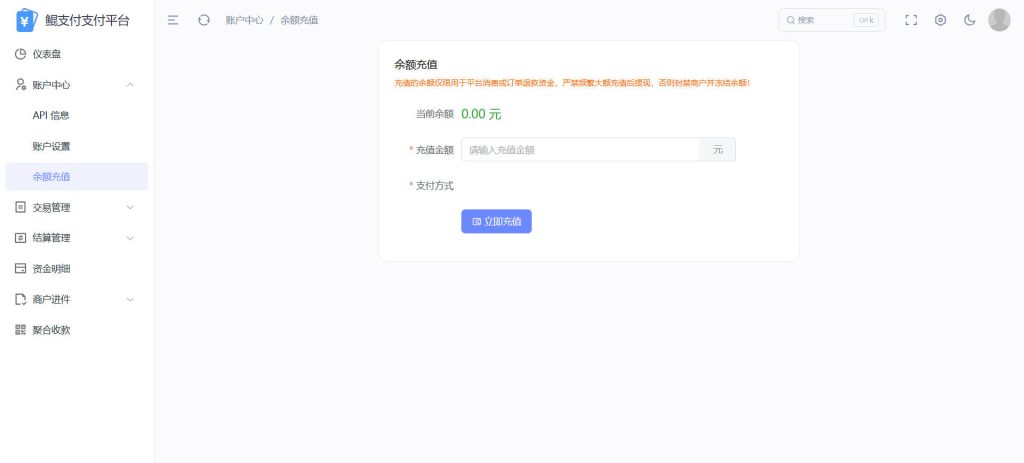This screenshot has height=463, width=1024.
Task: Open the 聚合收款 menu item
Action: click(x=76, y=330)
